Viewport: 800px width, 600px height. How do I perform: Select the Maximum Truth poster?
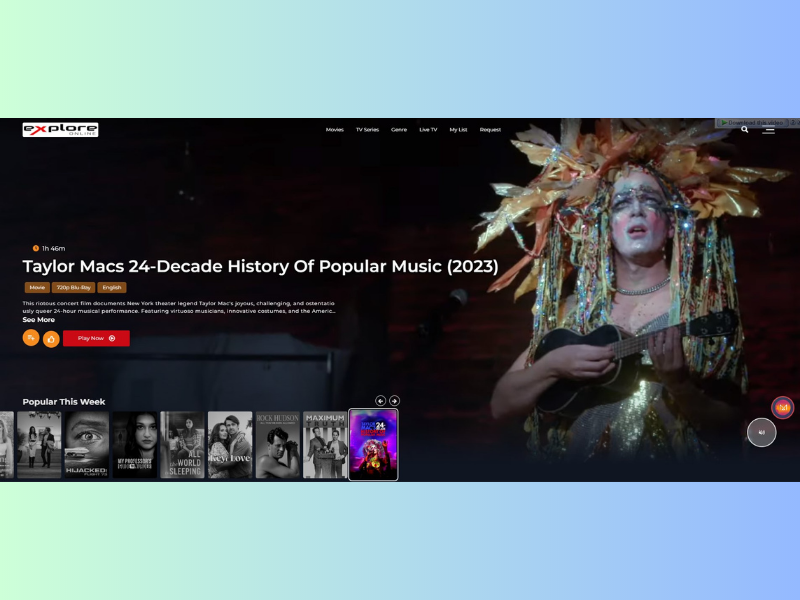pyautogui.click(x=325, y=445)
